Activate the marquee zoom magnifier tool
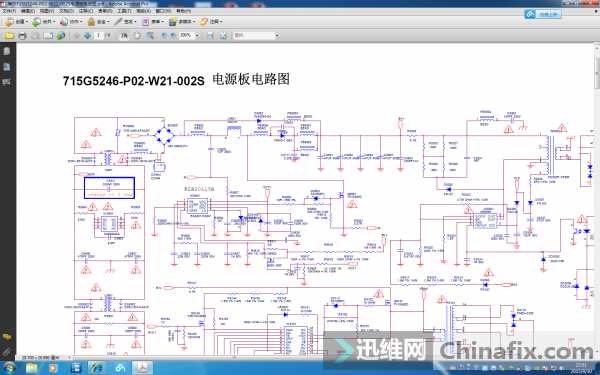Screen dimensions: 600x375 coord(150,36)
